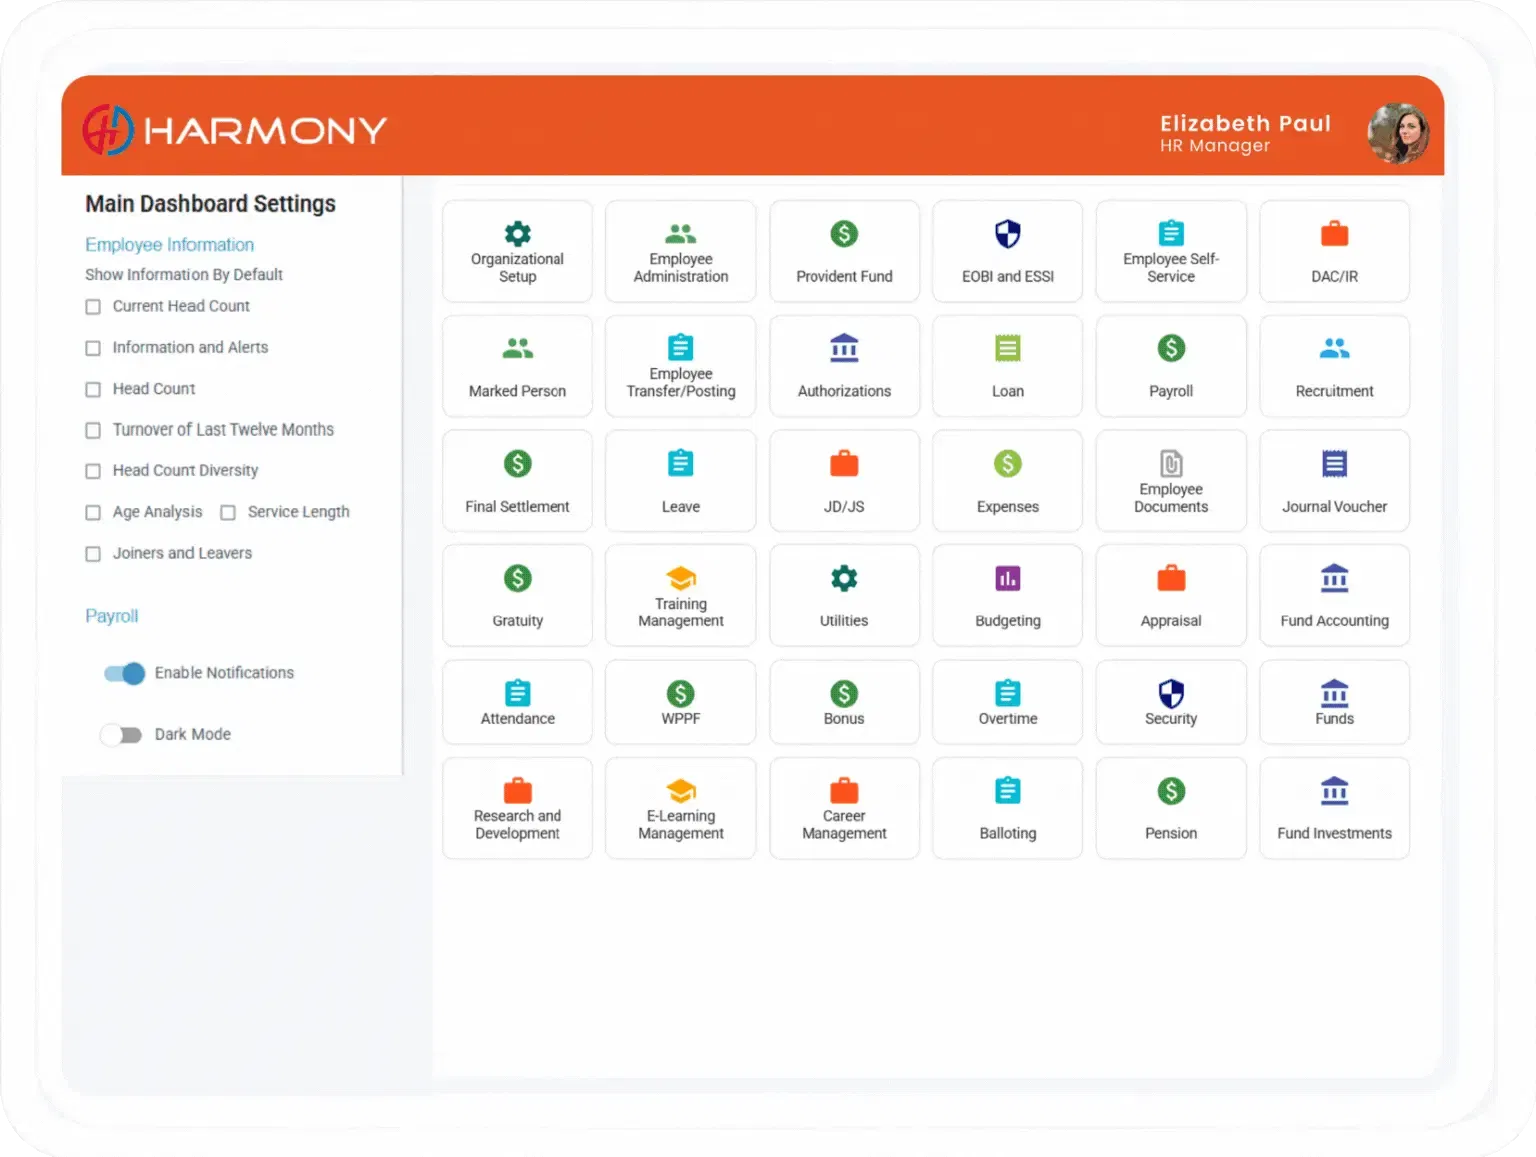Turn off Enable Notifications switch

[125, 673]
